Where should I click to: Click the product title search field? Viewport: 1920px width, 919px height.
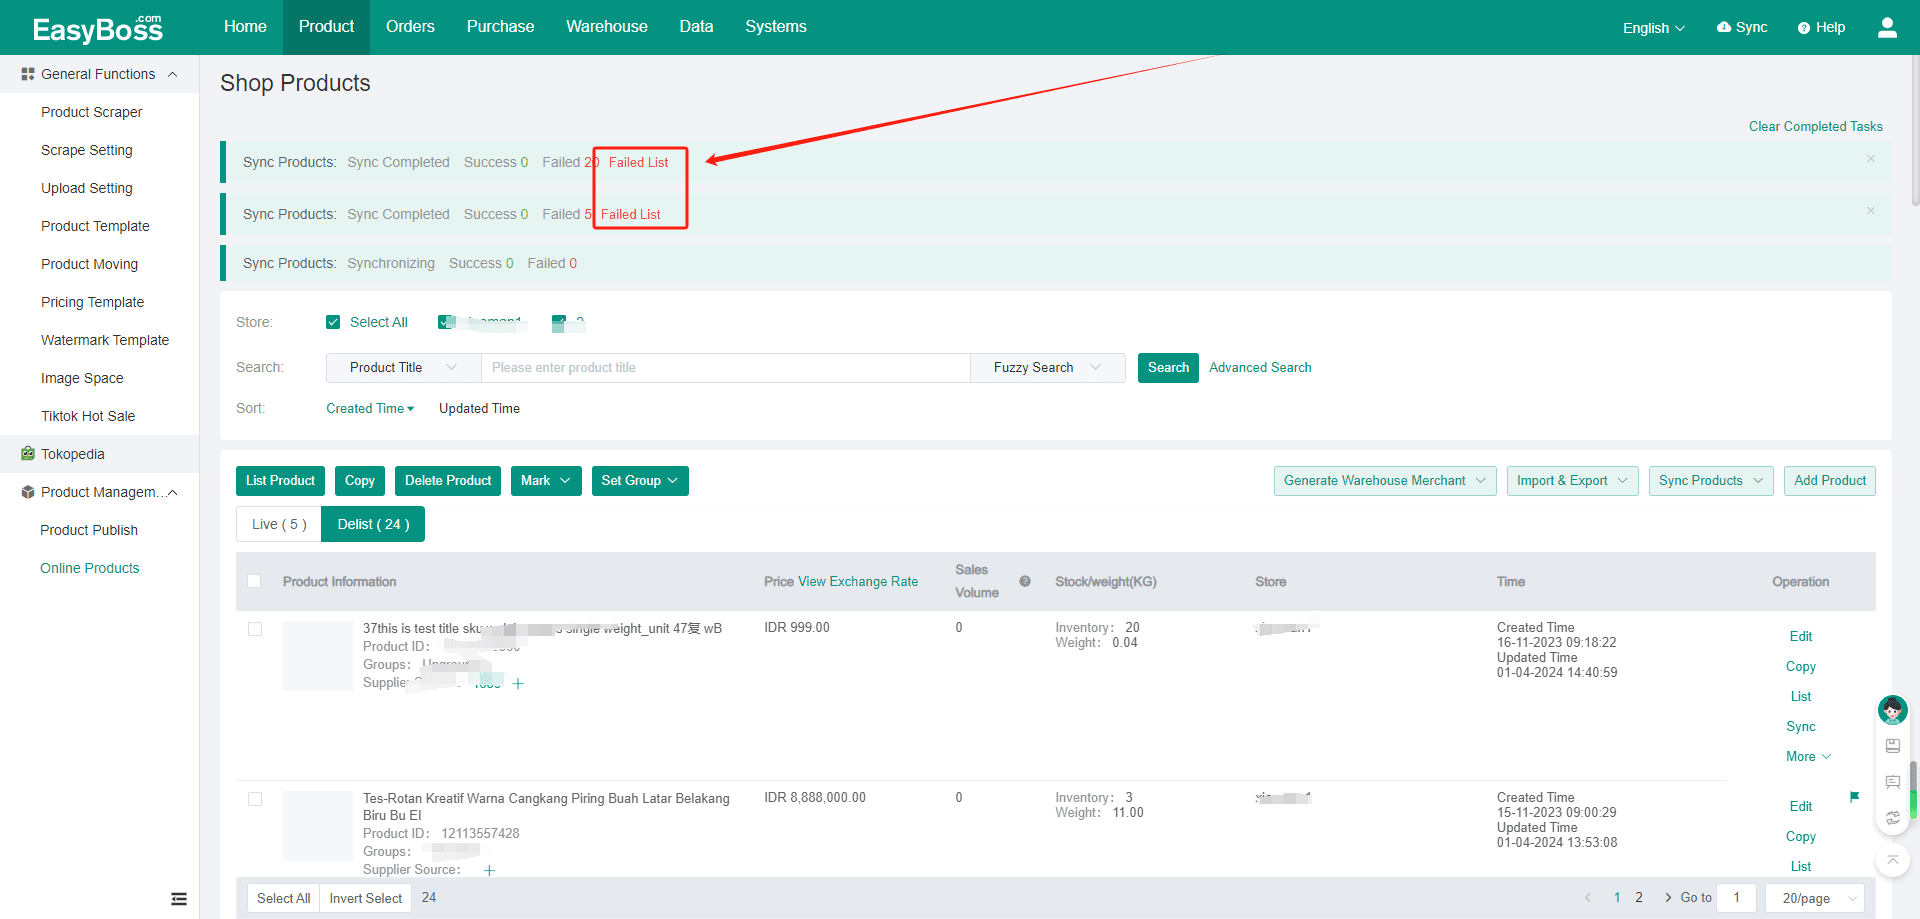click(725, 368)
